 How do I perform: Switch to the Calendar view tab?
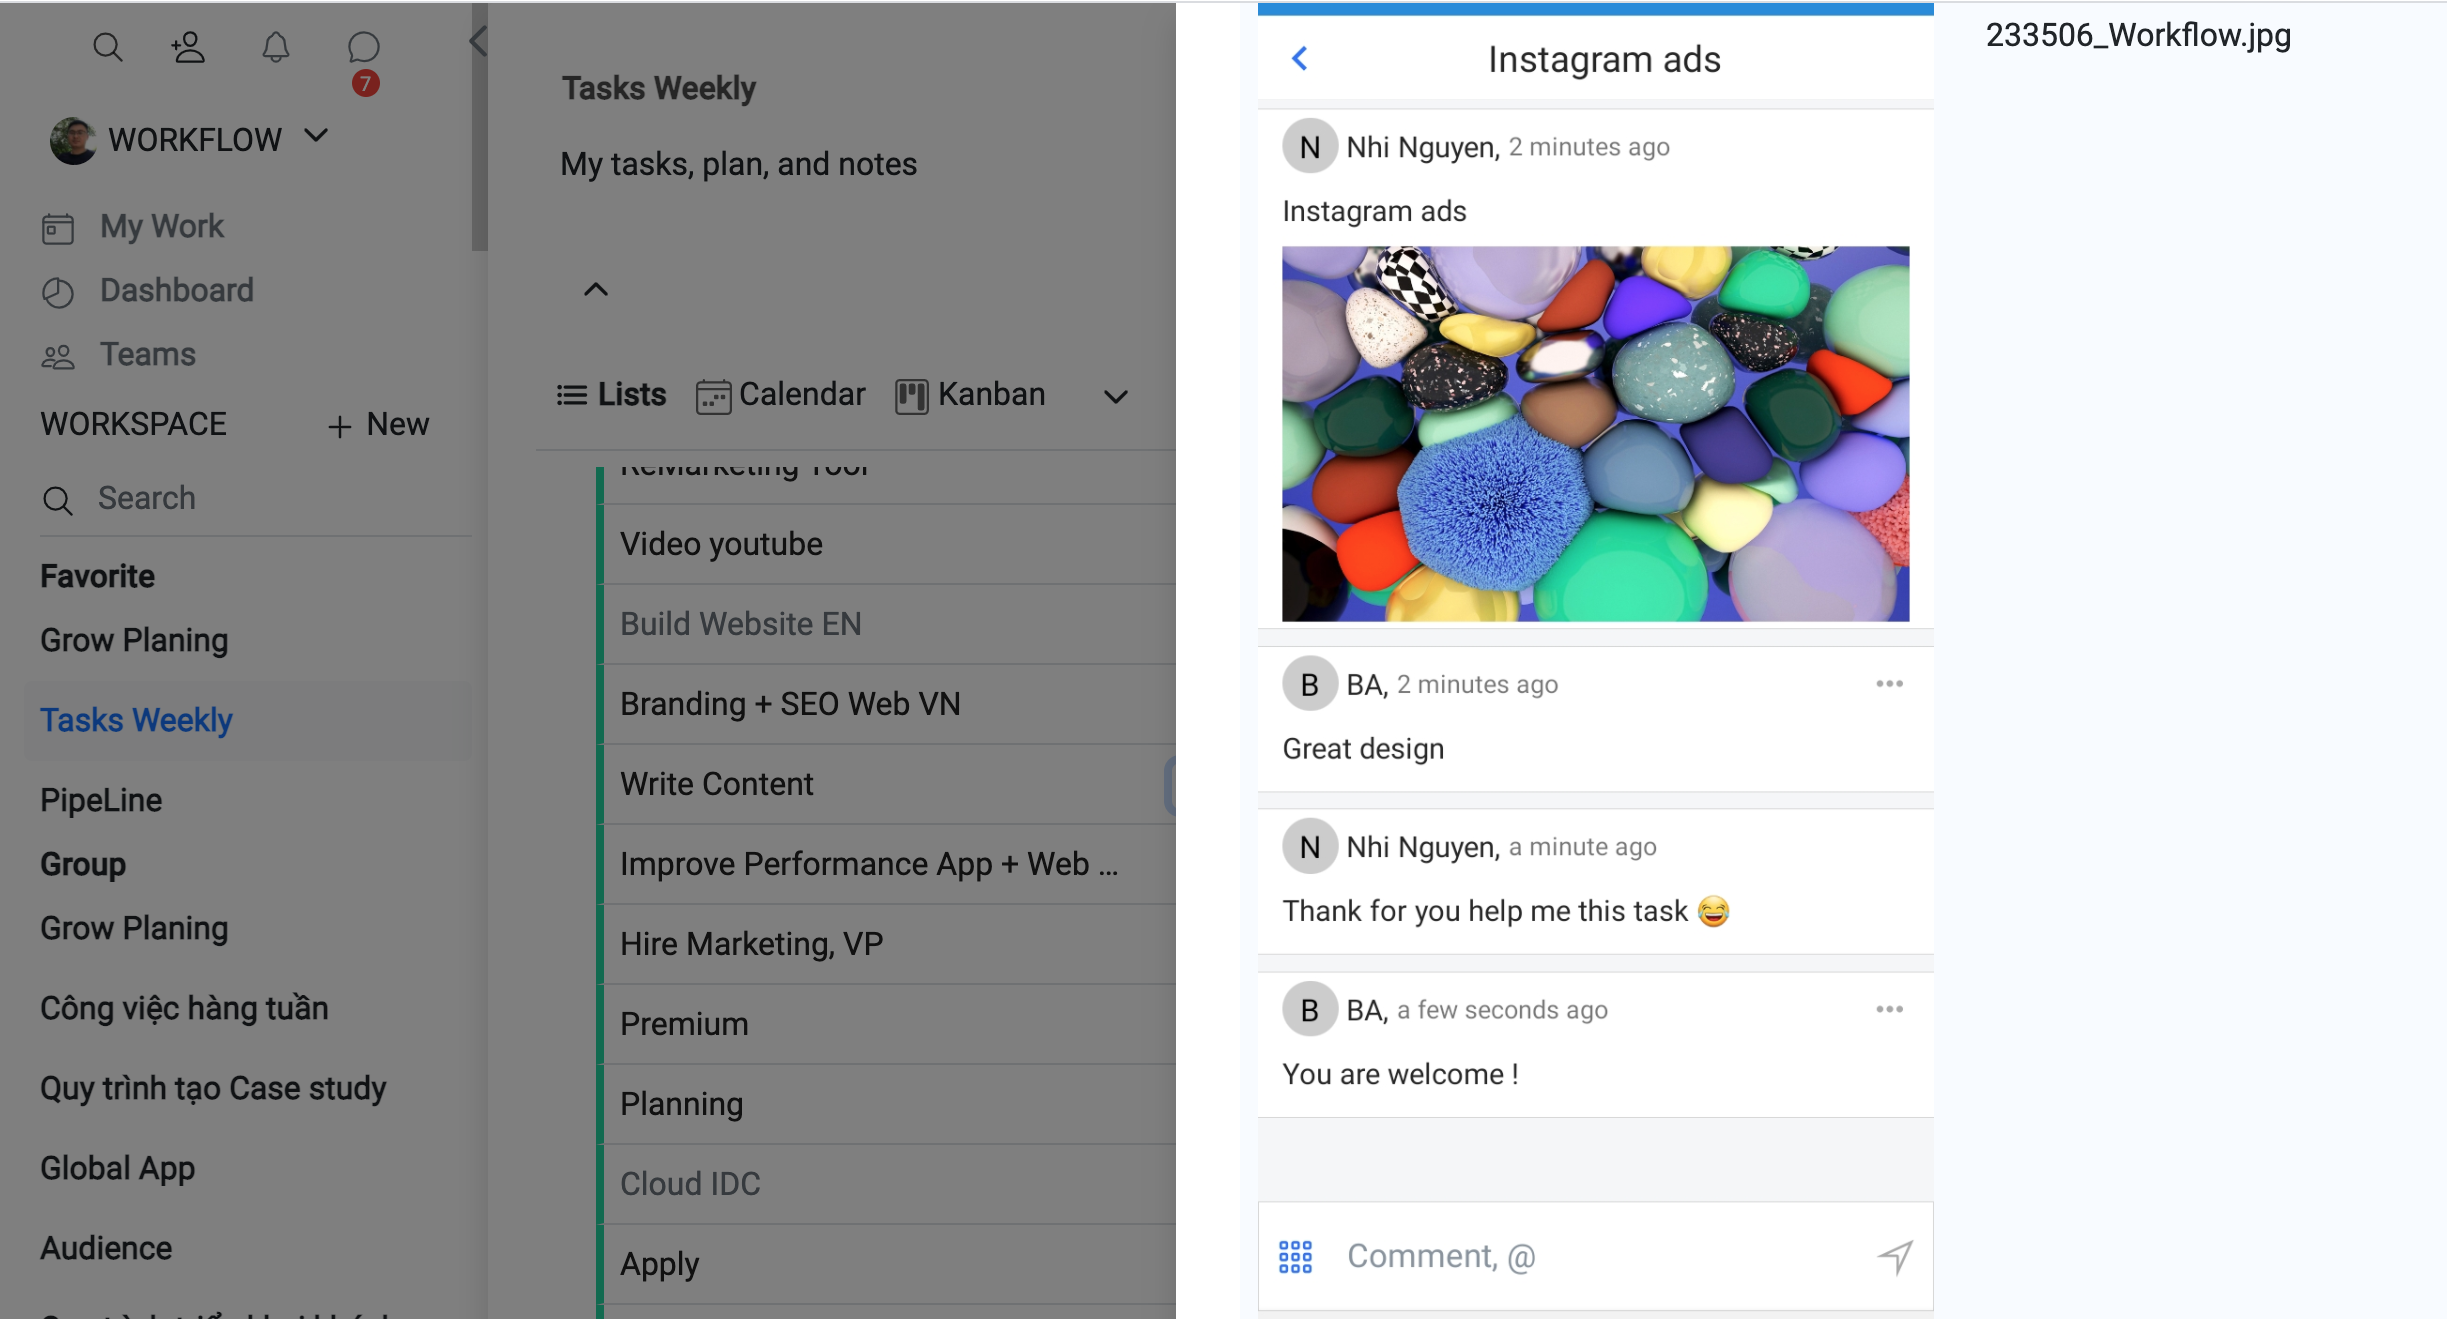(781, 395)
